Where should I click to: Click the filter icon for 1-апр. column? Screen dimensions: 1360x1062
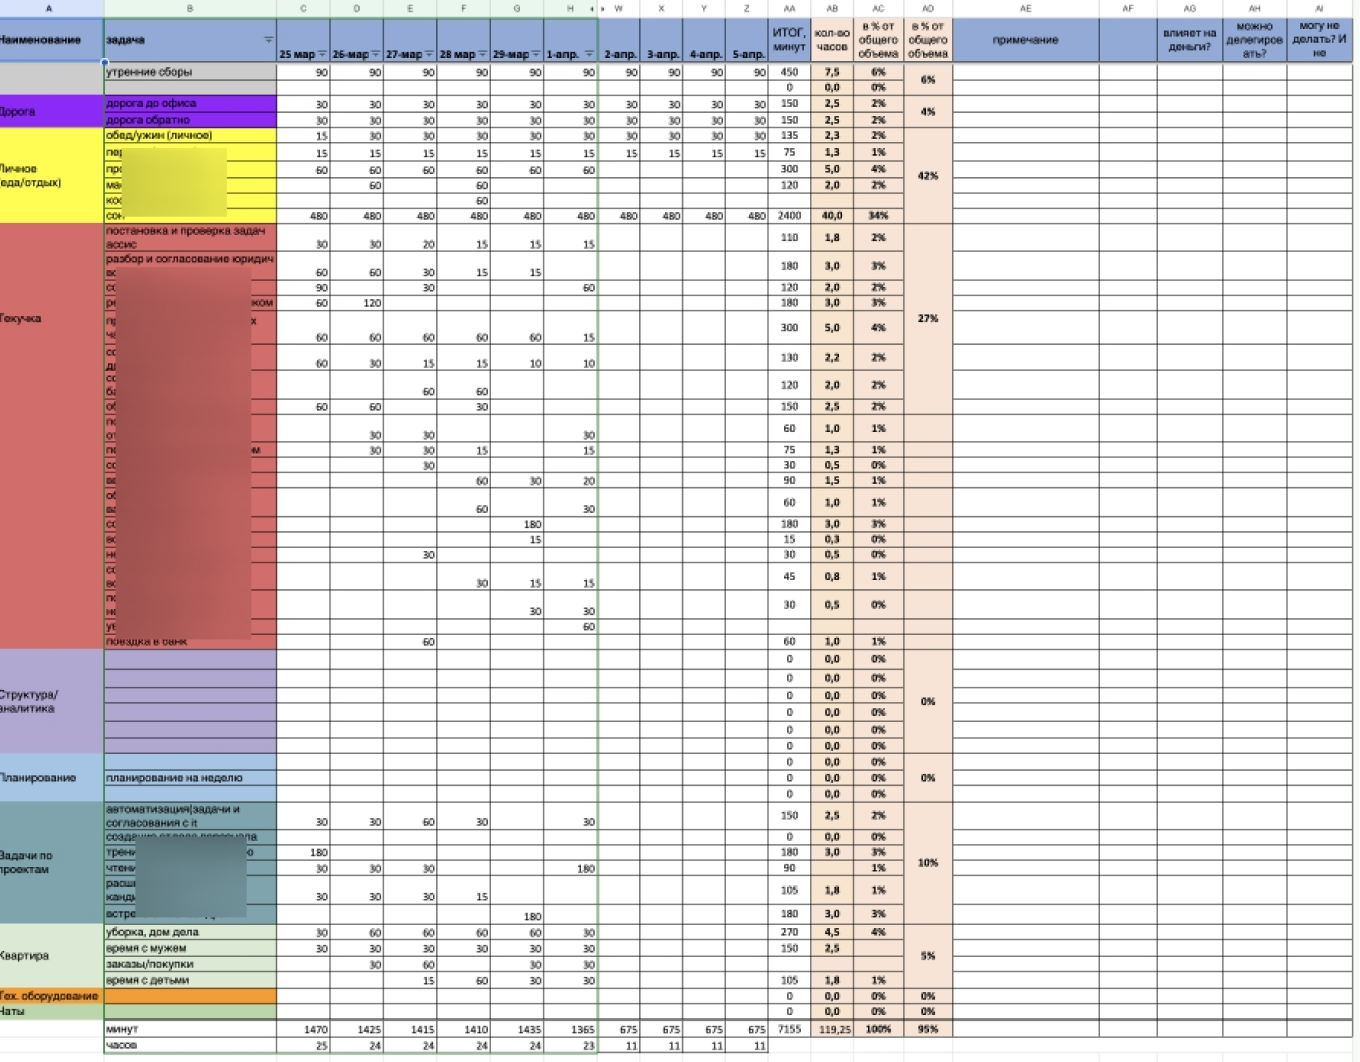point(588,54)
